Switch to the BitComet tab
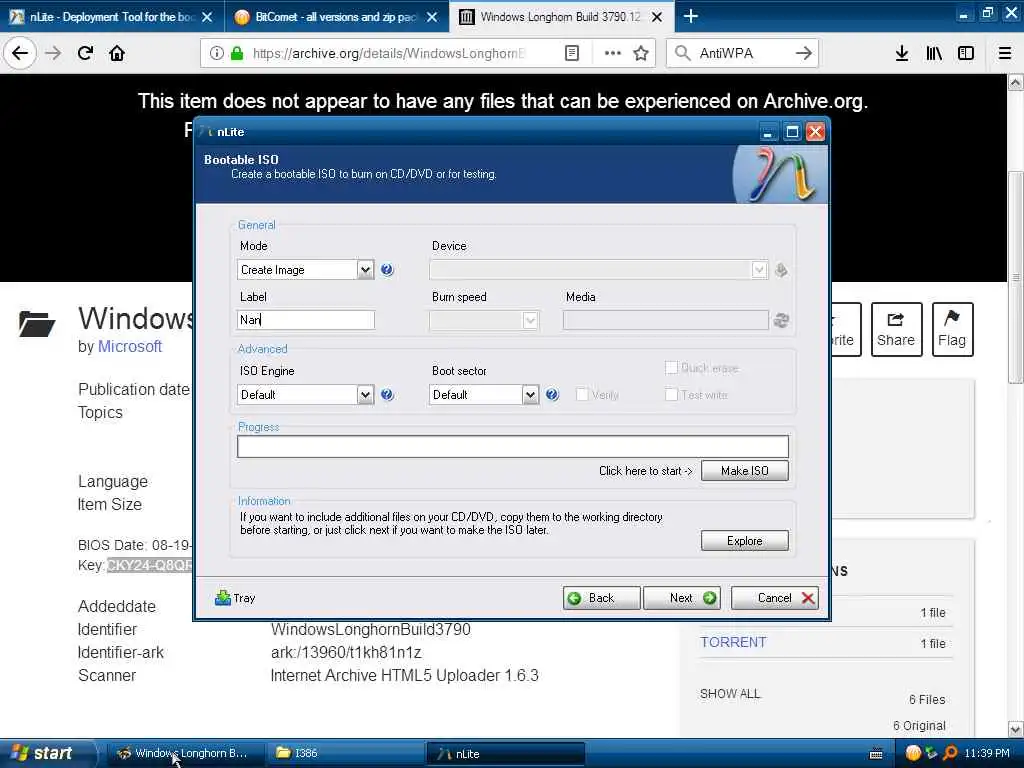This screenshot has height=768, width=1024. point(336,17)
